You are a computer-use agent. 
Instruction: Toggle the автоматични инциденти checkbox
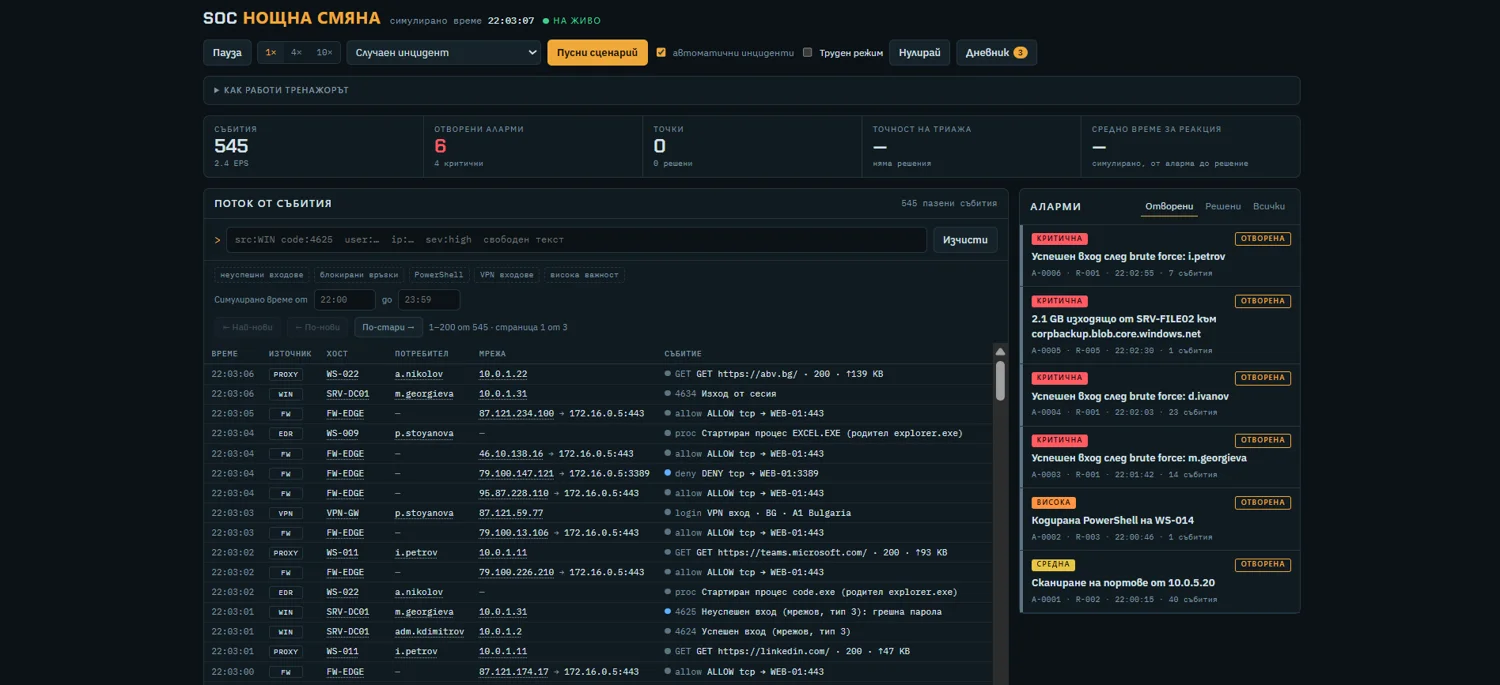point(661,53)
